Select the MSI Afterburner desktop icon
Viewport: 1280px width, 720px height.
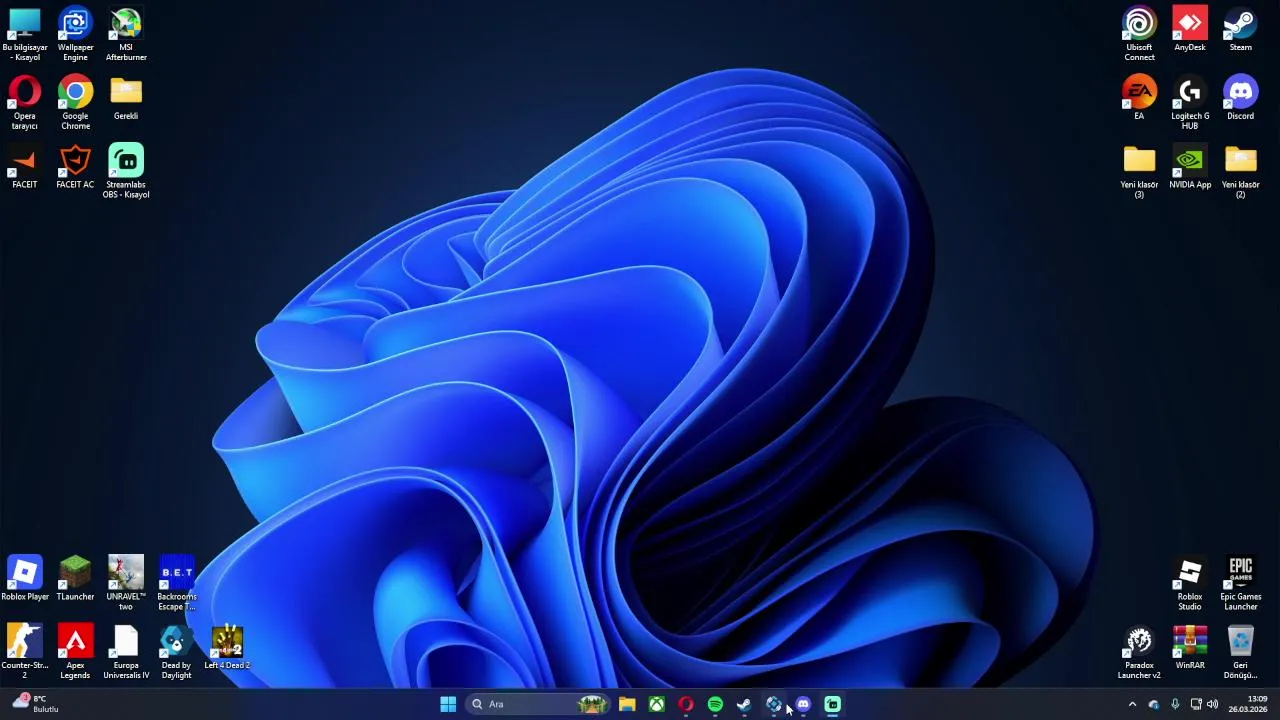click(x=126, y=34)
